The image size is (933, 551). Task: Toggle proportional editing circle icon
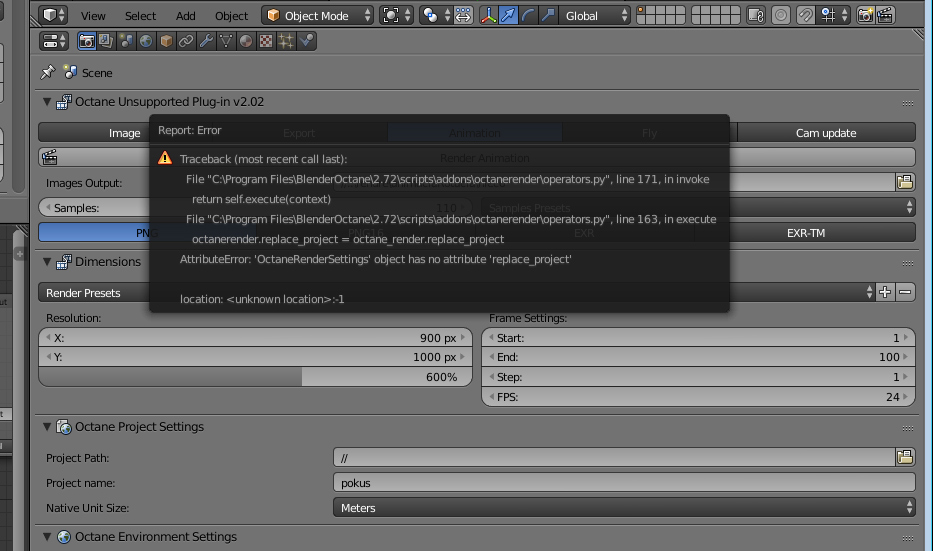point(781,15)
